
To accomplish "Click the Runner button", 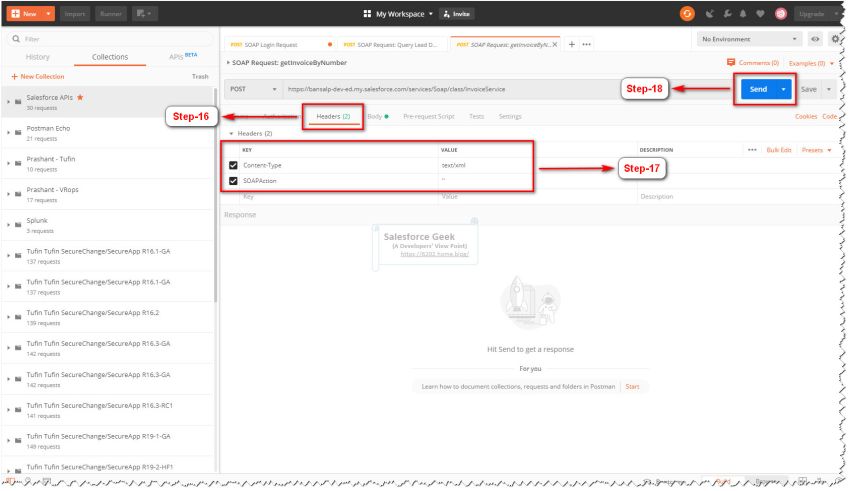I will (111, 14).
